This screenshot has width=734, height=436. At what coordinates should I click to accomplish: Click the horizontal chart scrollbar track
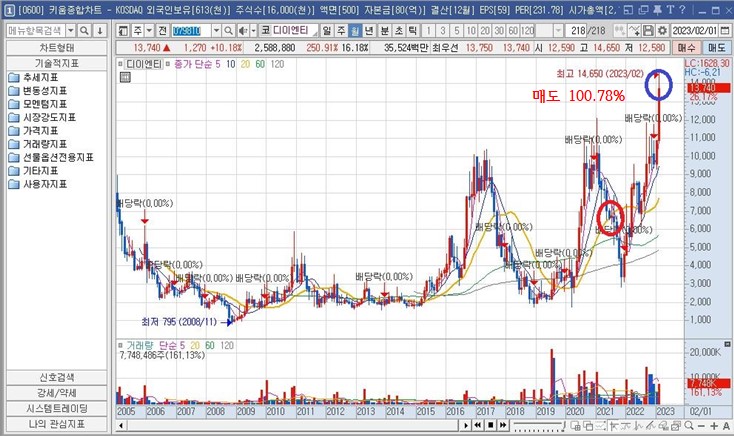[x=293, y=425]
